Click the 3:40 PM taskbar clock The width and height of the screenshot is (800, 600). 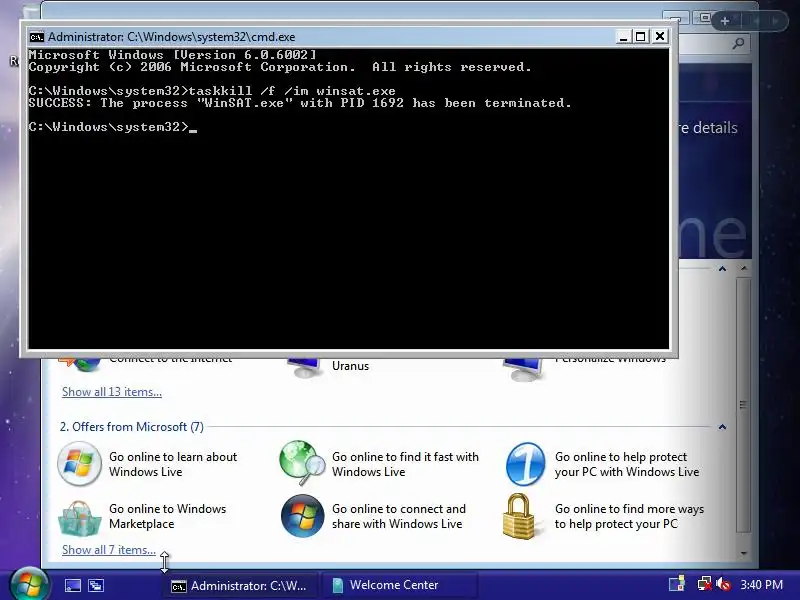[x=761, y=585]
